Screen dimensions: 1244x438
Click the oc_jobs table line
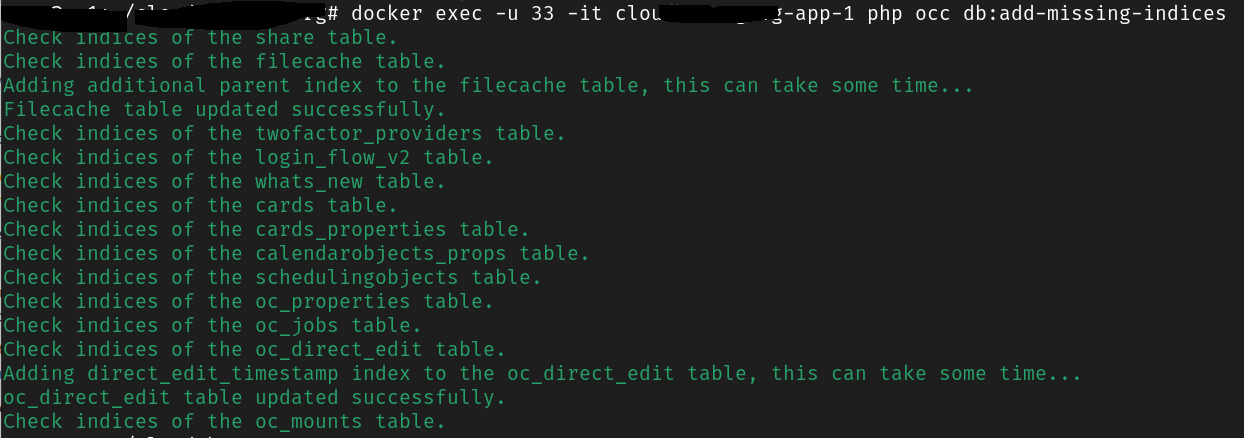click(x=212, y=326)
